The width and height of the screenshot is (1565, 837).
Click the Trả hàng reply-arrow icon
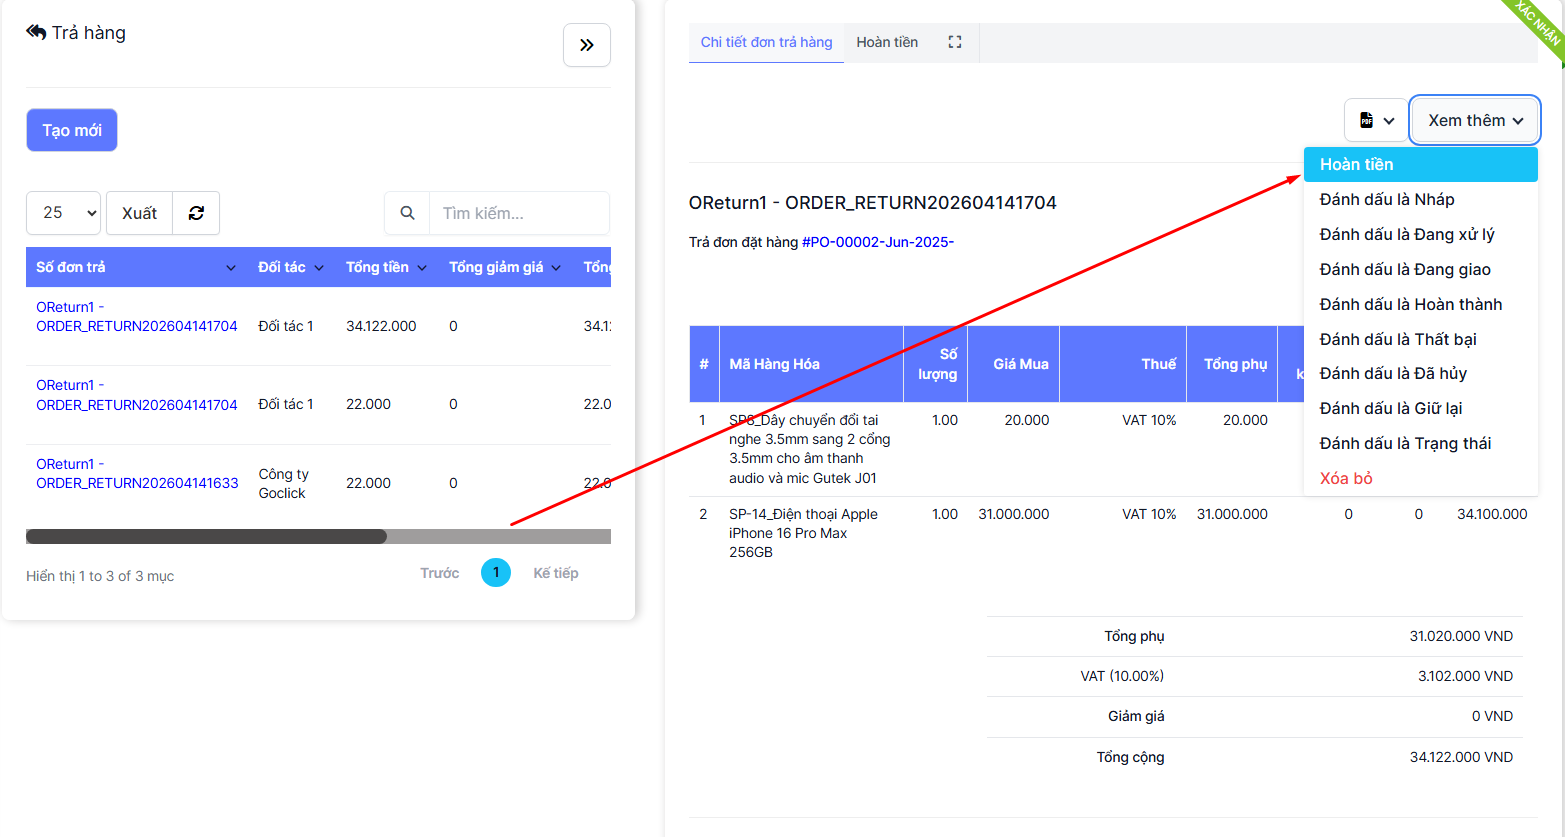coord(36,32)
